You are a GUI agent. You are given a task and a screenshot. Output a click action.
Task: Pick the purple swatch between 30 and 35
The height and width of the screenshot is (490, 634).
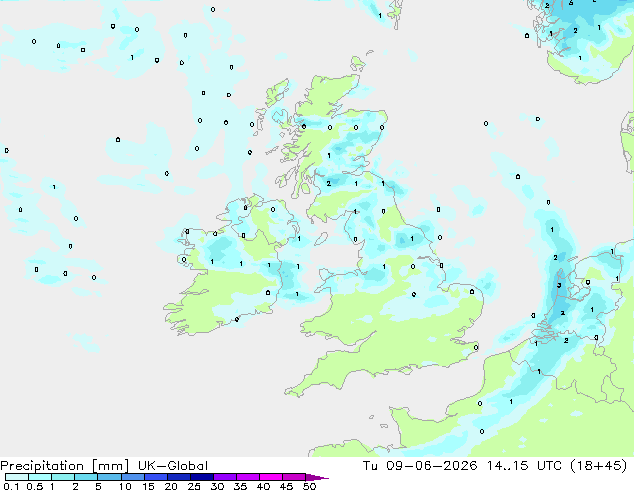pyautogui.click(x=225, y=477)
